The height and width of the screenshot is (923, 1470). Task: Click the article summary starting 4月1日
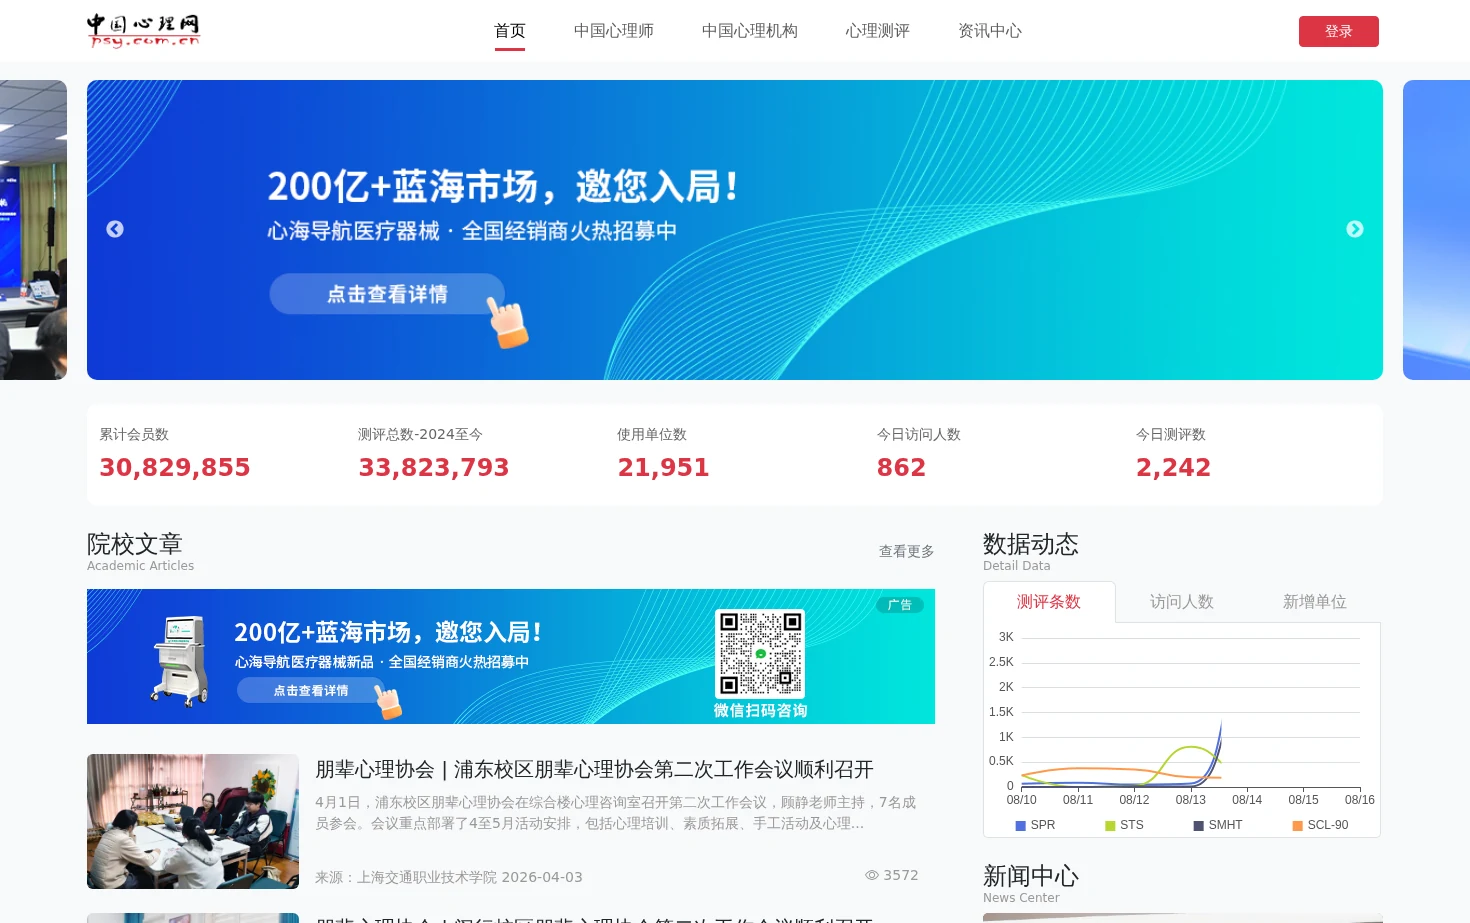(x=615, y=813)
